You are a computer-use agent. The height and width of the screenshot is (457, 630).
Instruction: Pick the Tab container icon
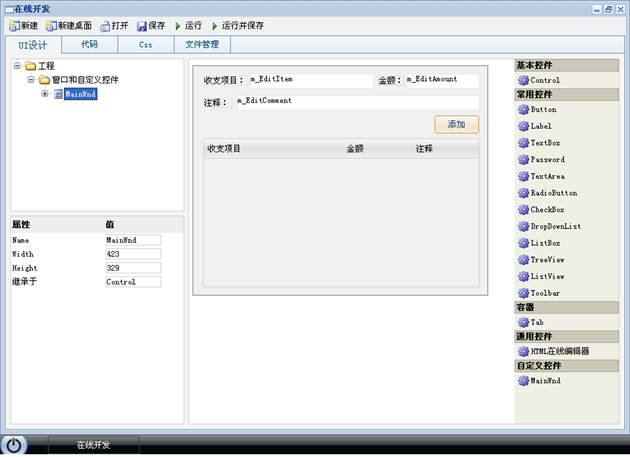pyautogui.click(x=523, y=322)
